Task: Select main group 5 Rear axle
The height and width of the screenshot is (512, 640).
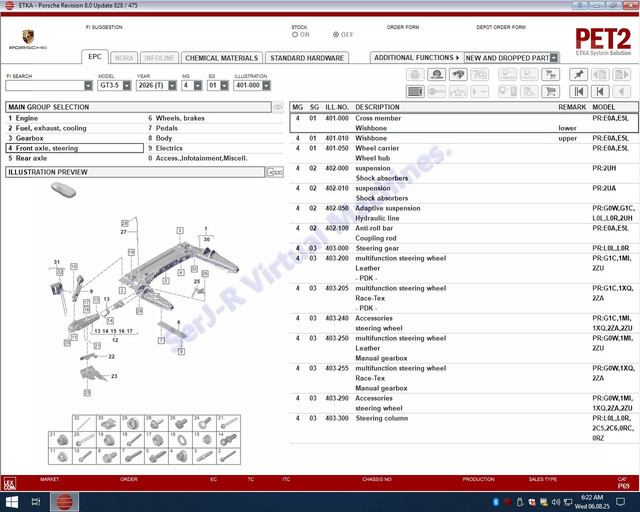Action: tap(75, 158)
